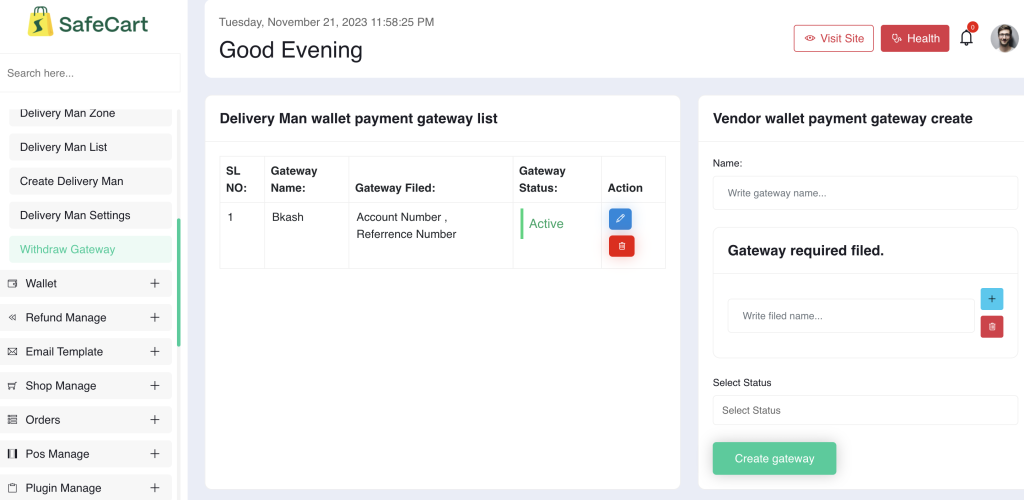Click the Vendor wallet payment gateway create title
The width and height of the screenshot is (1024, 500).
point(842,119)
